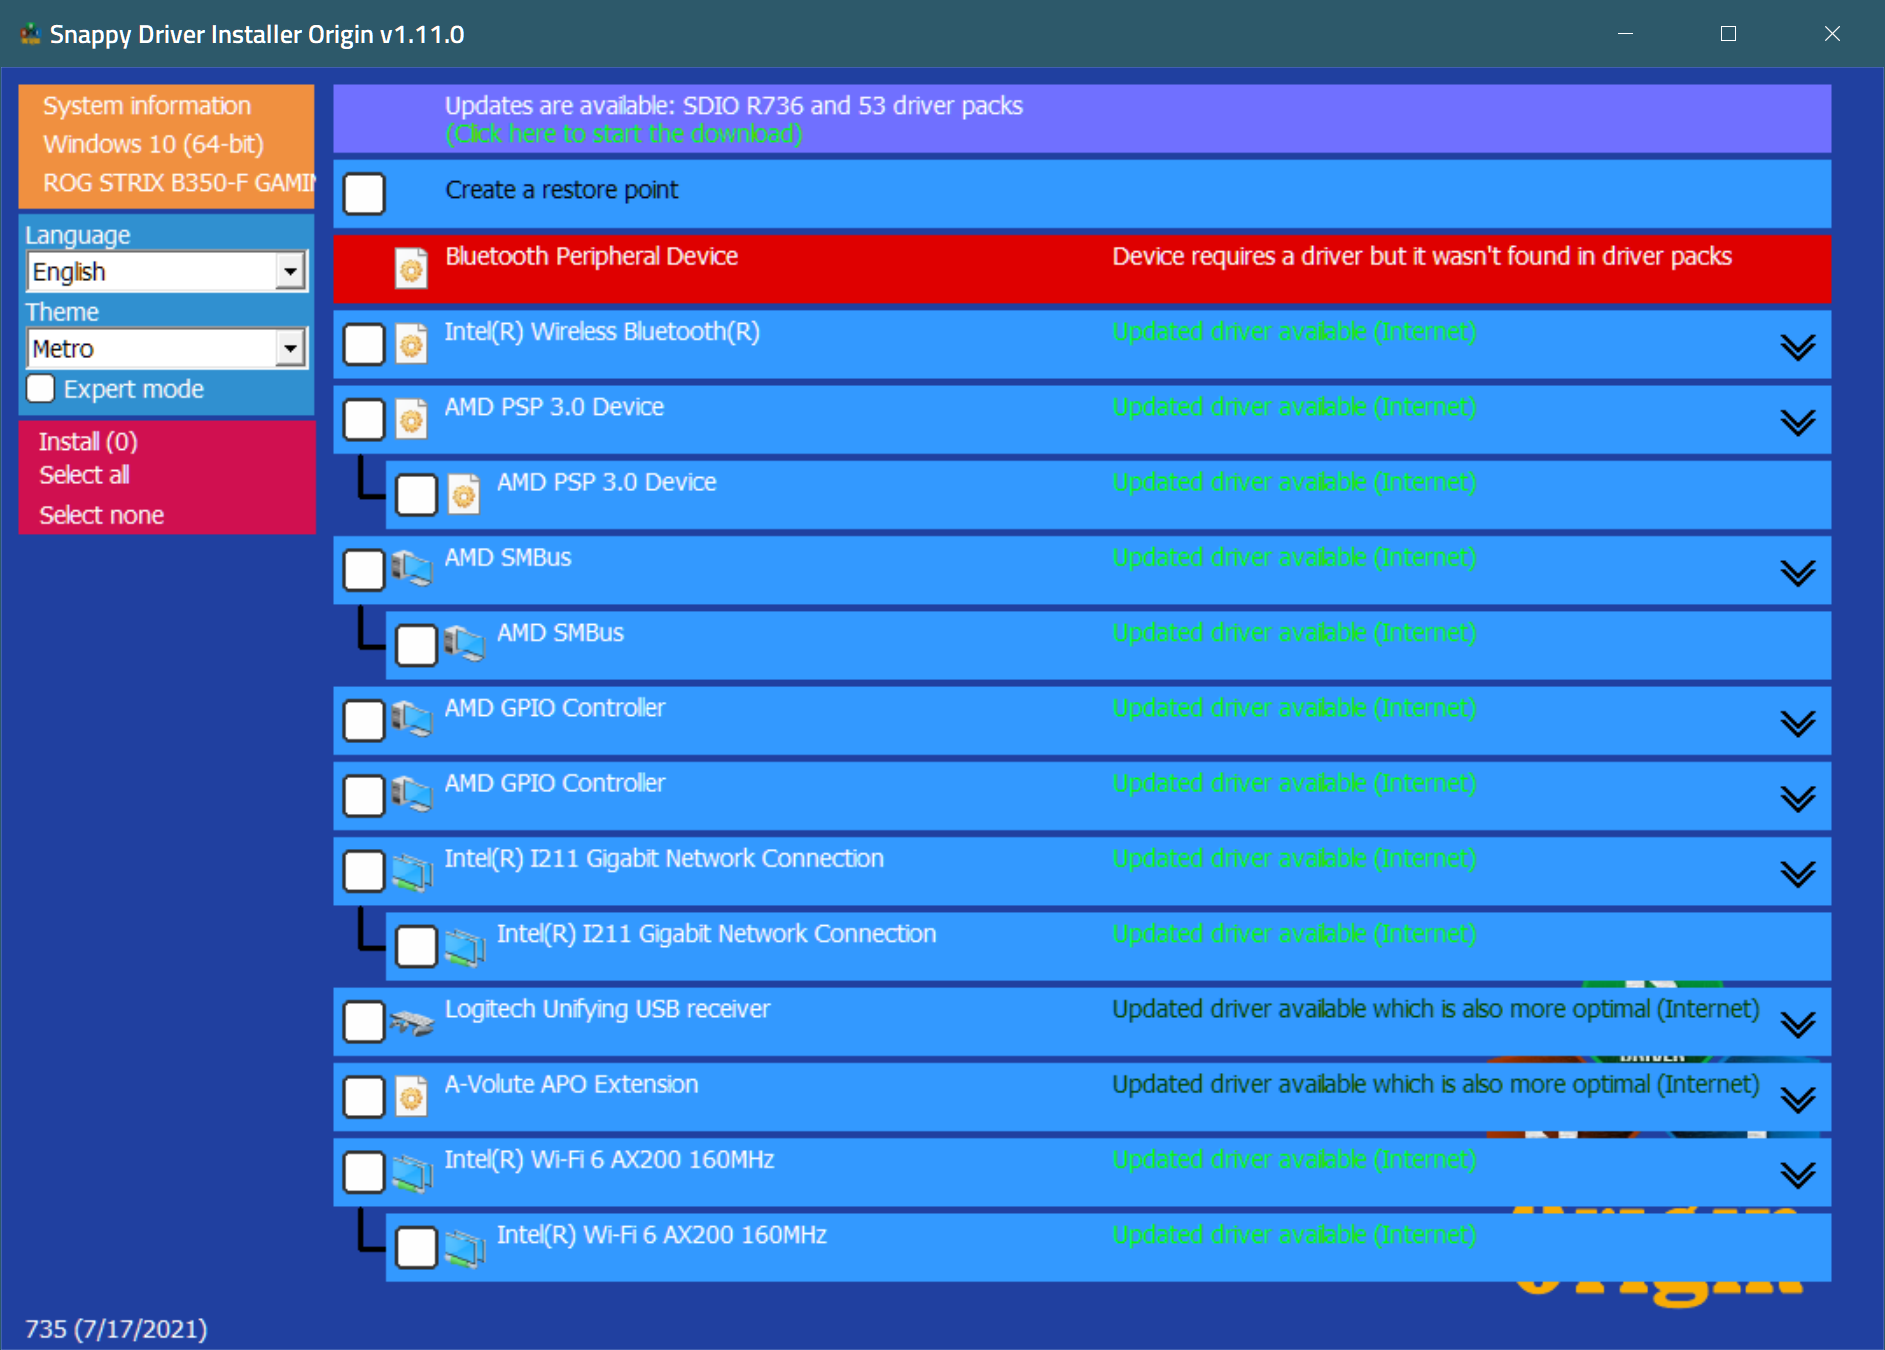This screenshot has height=1350, width=1885.
Task: Click the nested AMD SMBus system icon
Action: coord(464,644)
